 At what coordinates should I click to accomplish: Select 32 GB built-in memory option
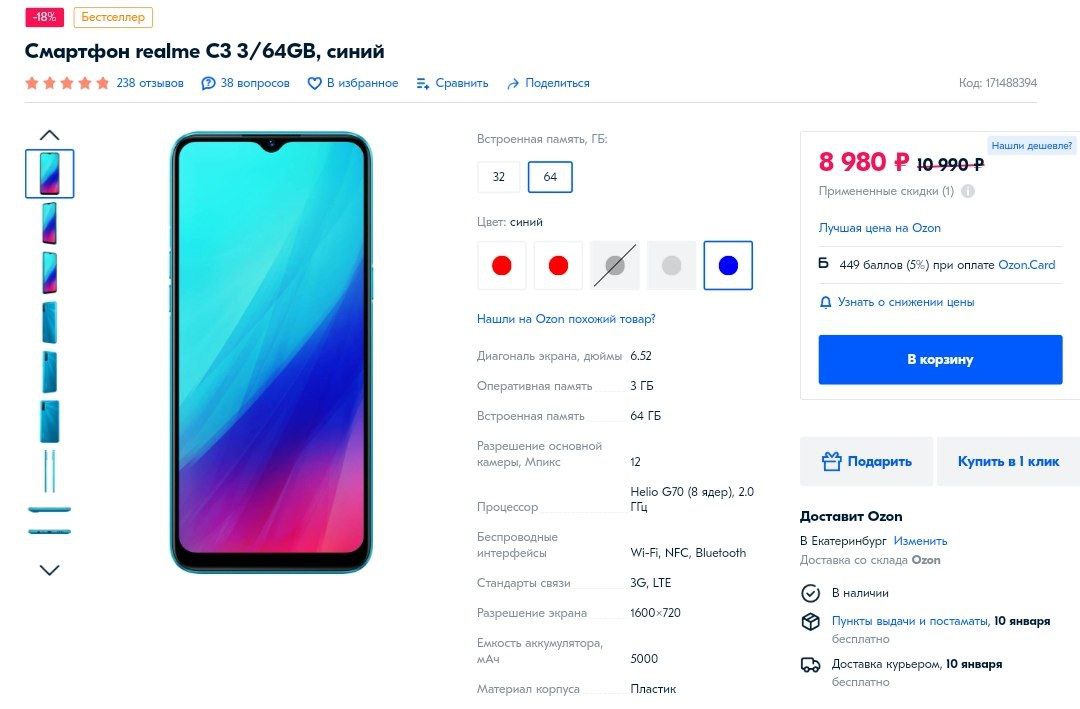(x=499, y=177)
